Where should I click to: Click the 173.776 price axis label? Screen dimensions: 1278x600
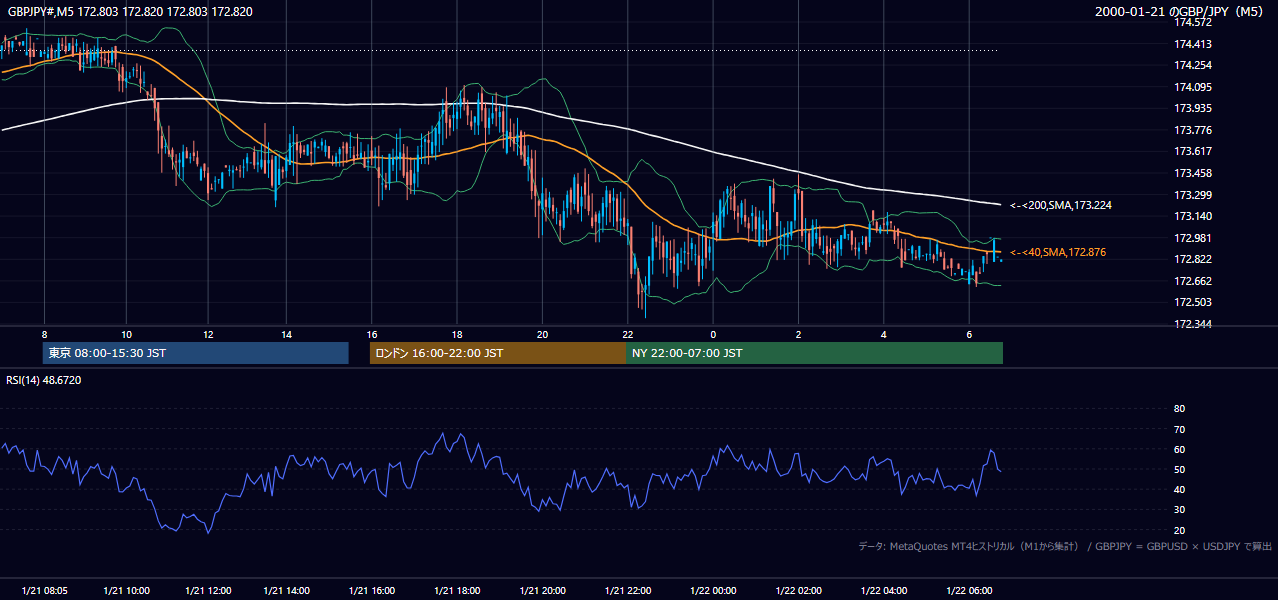(1193, 130)
